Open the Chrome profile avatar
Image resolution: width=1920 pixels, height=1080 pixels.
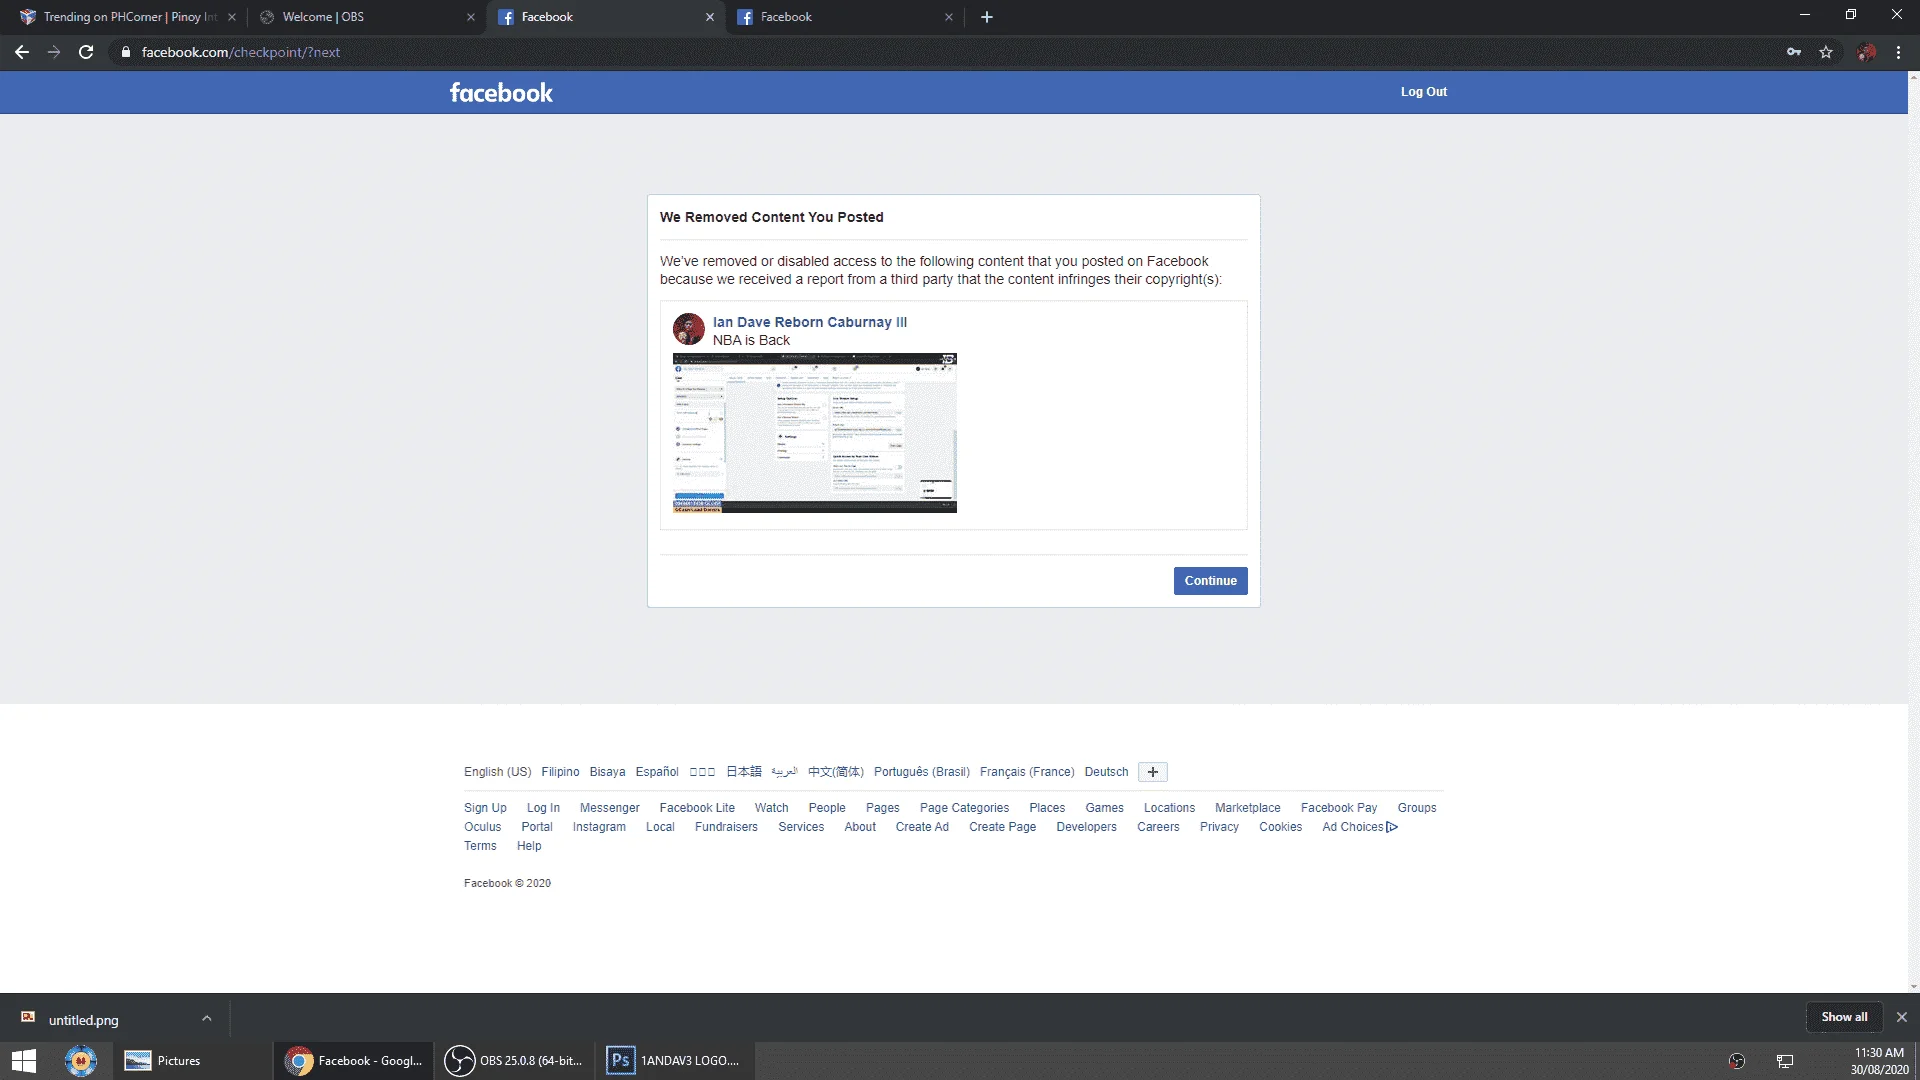coord(1866,52)
